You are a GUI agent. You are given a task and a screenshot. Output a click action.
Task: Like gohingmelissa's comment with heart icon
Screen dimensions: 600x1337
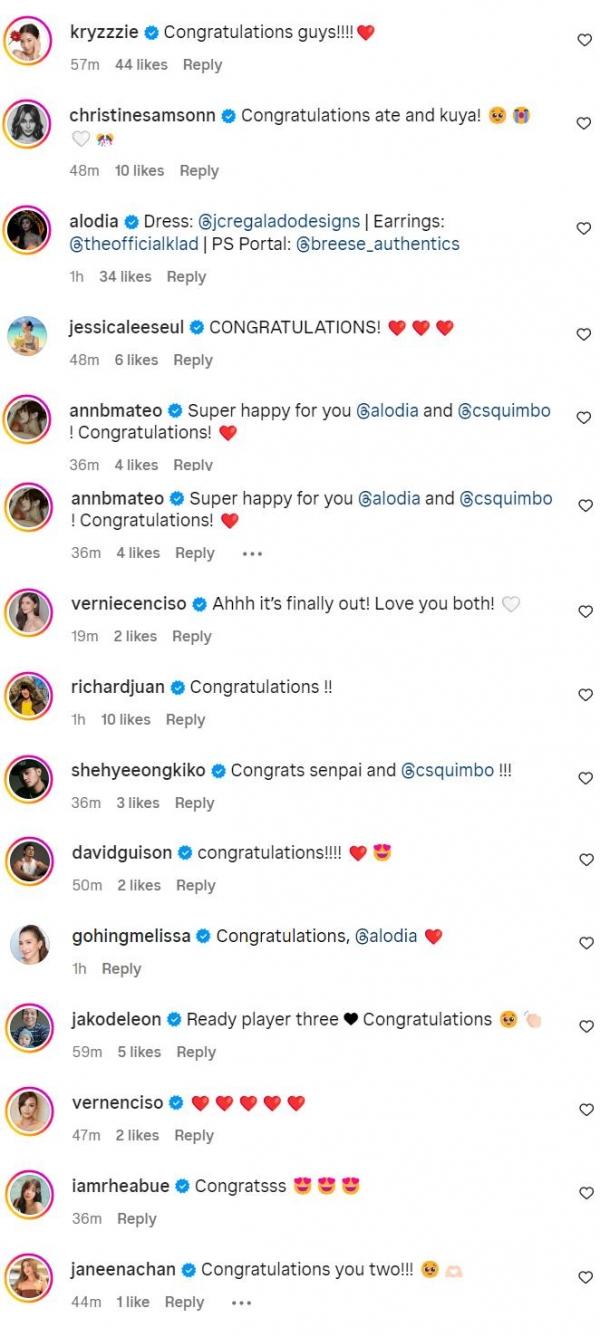point(585,943)
